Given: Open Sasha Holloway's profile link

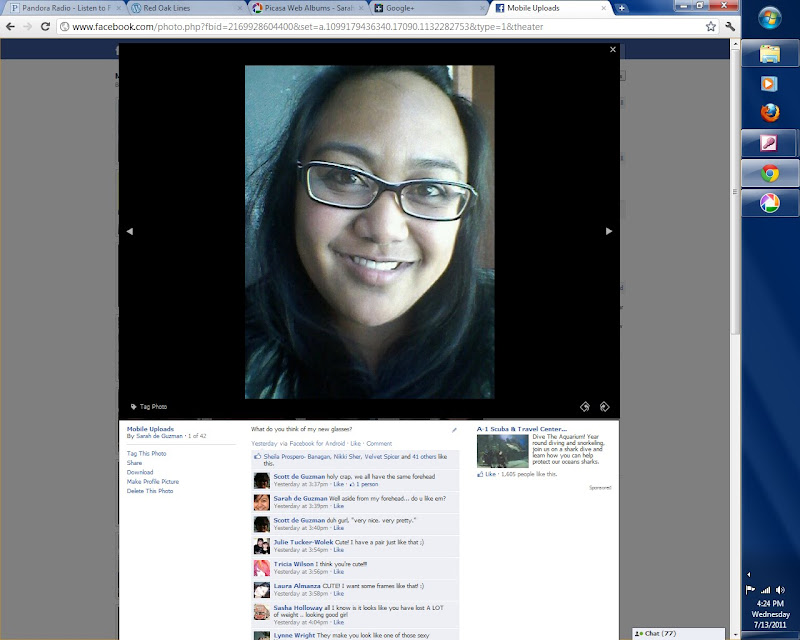Looking at the screenshot, I should (298, 608).
